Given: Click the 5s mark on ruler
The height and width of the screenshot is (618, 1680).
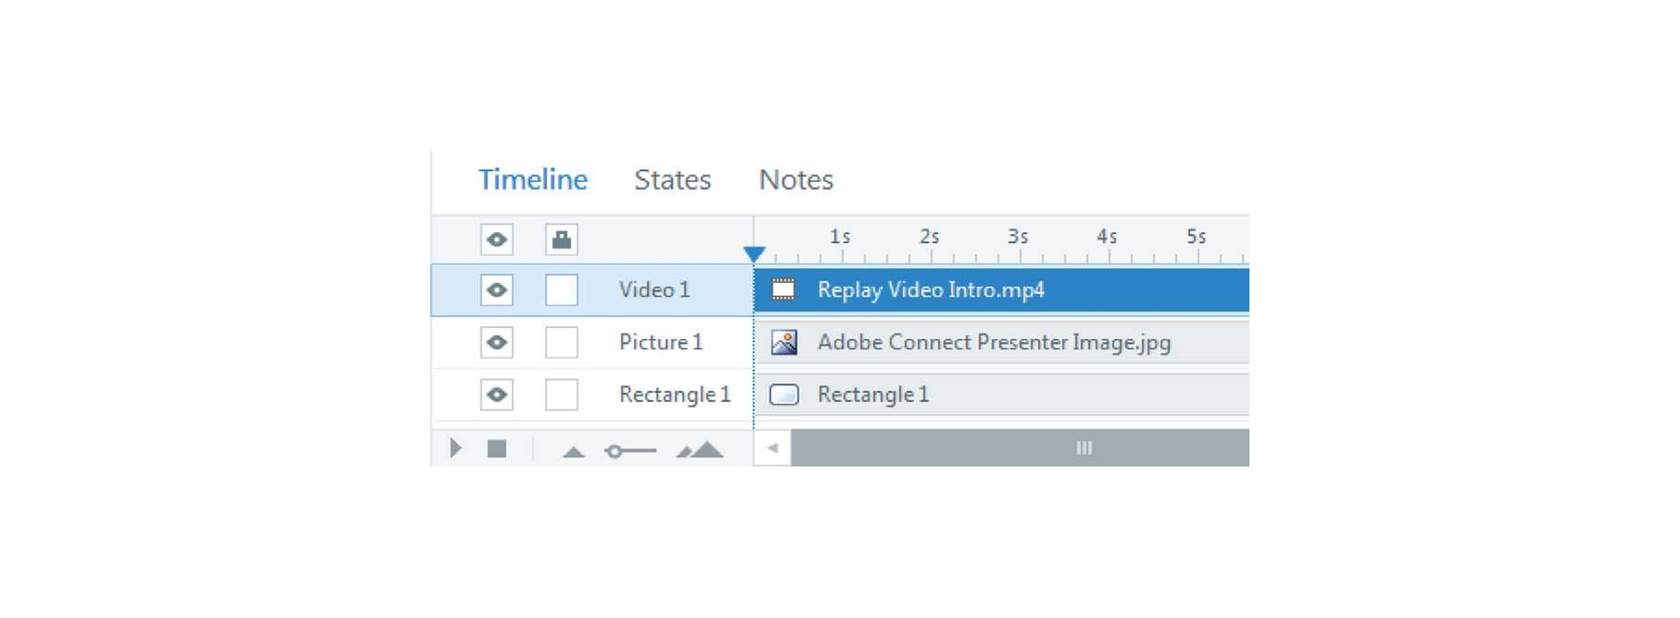Looking at the screenshot, I should tap(1196, 237).
